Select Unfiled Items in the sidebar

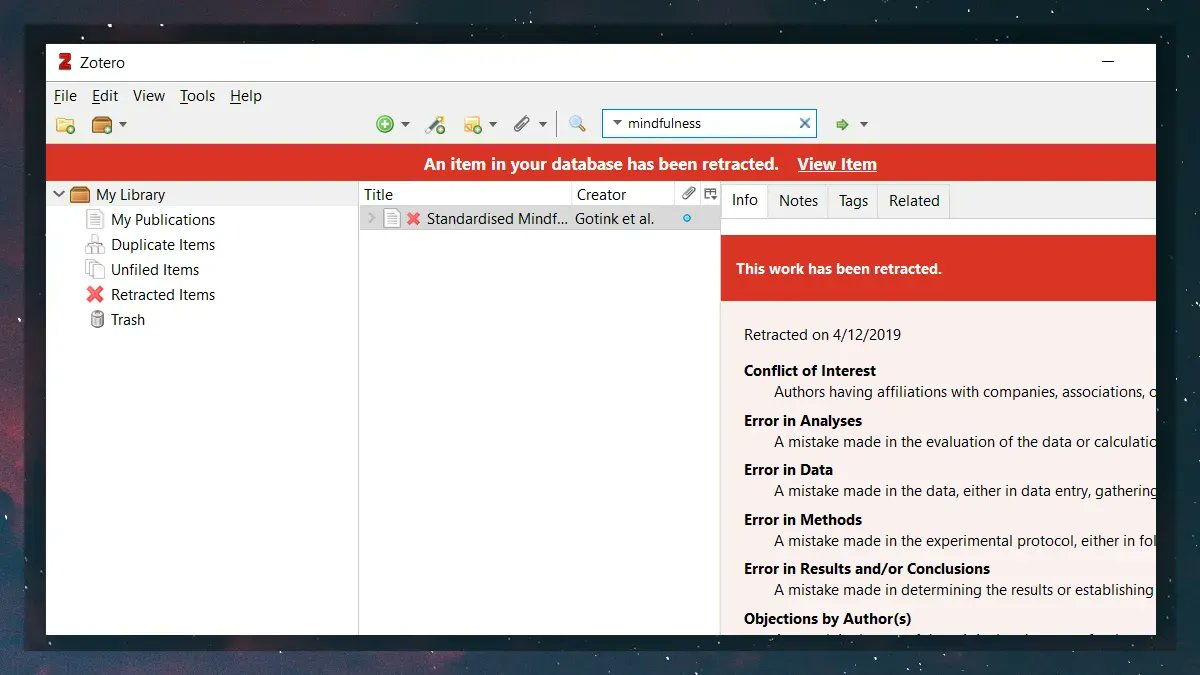[x=153, y=269]
